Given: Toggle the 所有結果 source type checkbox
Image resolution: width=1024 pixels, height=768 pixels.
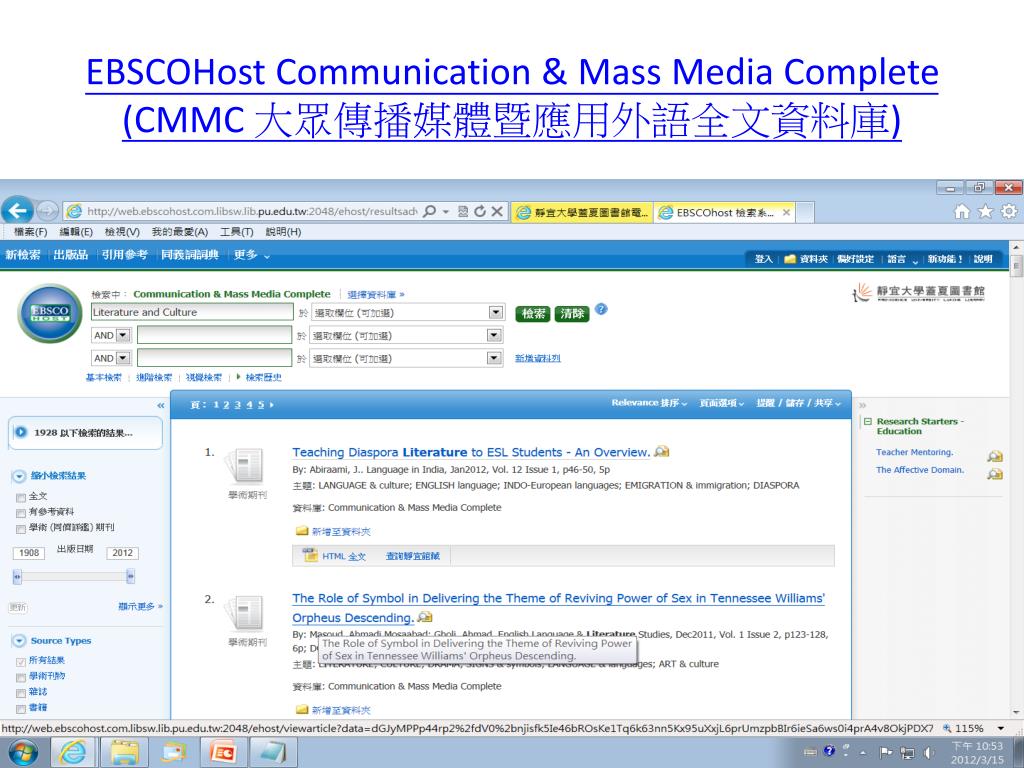Looking at the screenshot, I should [x=21, y=662].
